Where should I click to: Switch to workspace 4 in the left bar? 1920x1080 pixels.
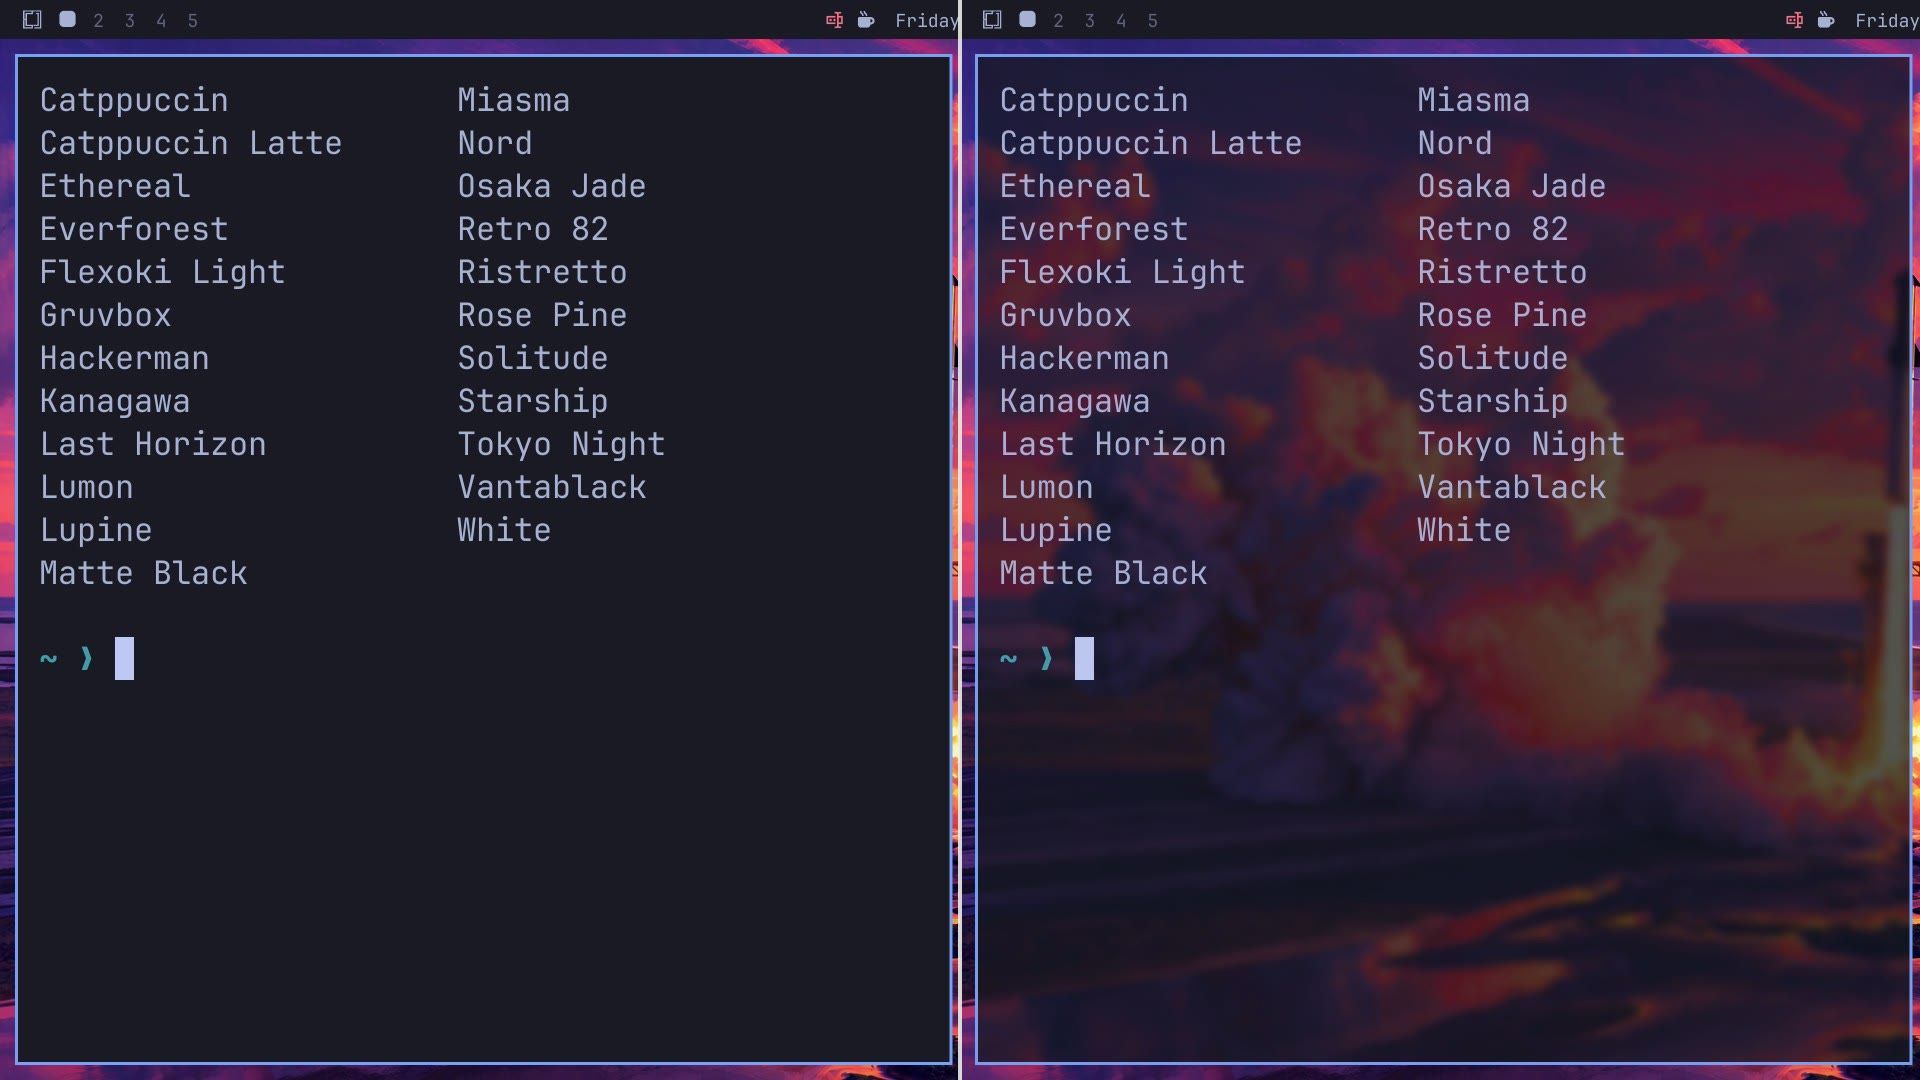tap(161, 20)
